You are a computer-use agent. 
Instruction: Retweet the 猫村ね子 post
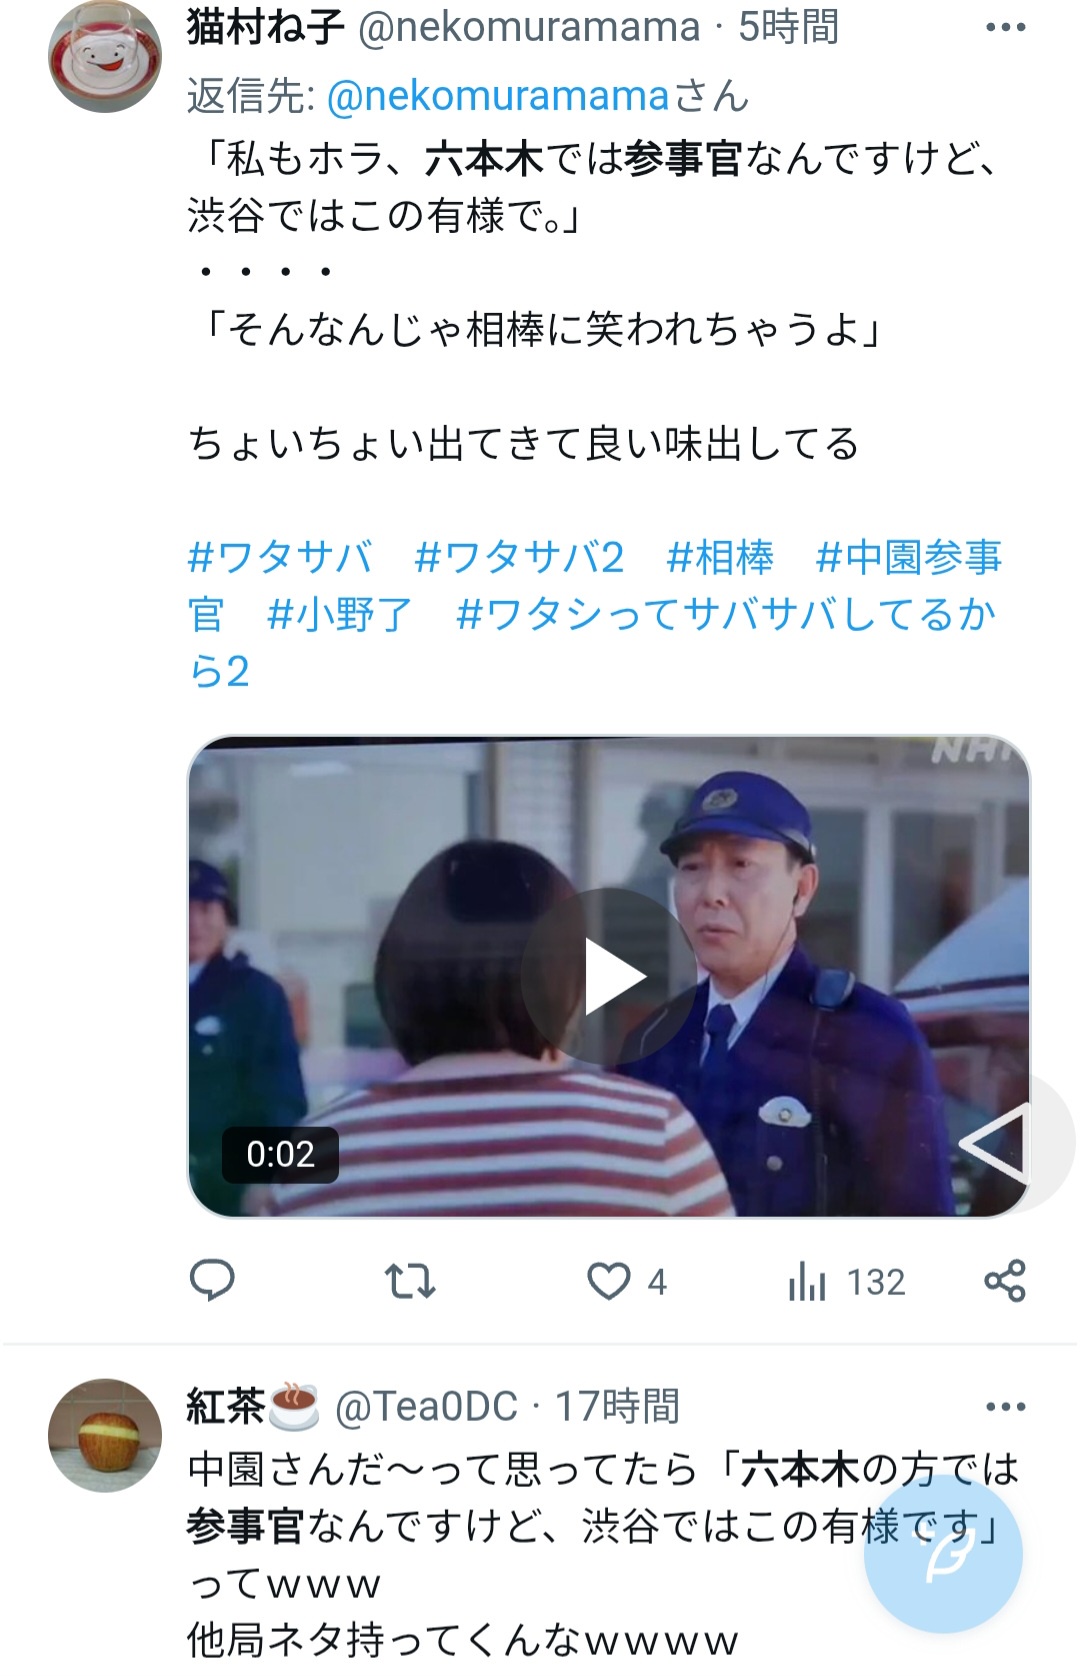[x=410, y=1280]
